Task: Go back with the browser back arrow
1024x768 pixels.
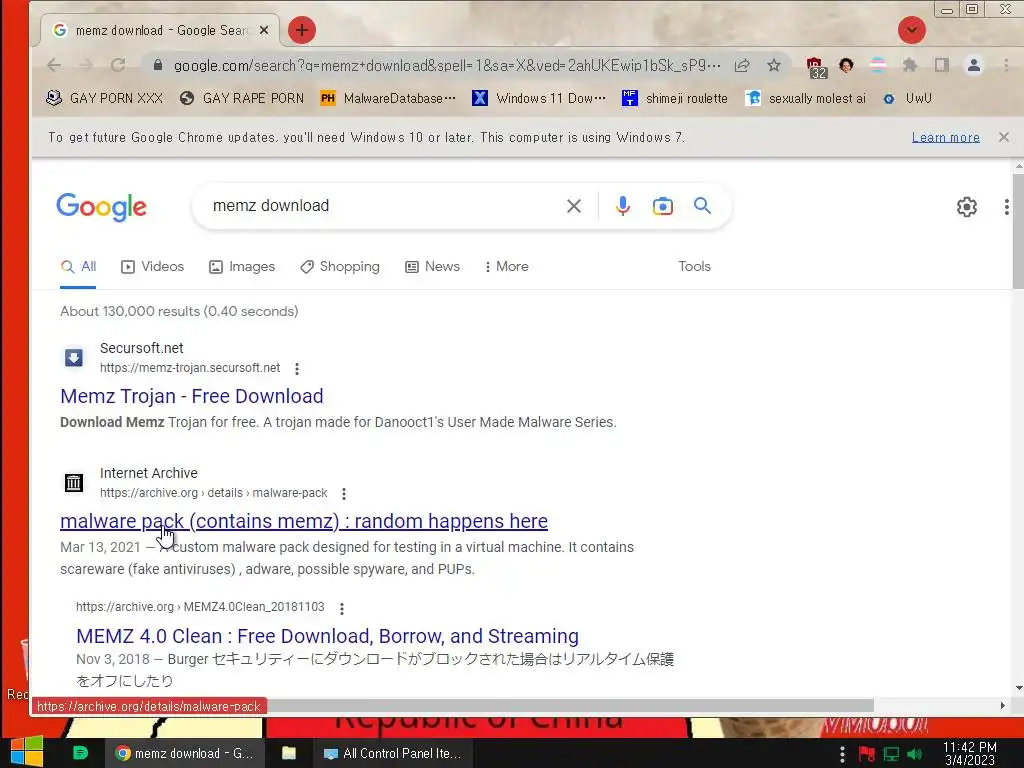Action: click(x=54, y=65)
